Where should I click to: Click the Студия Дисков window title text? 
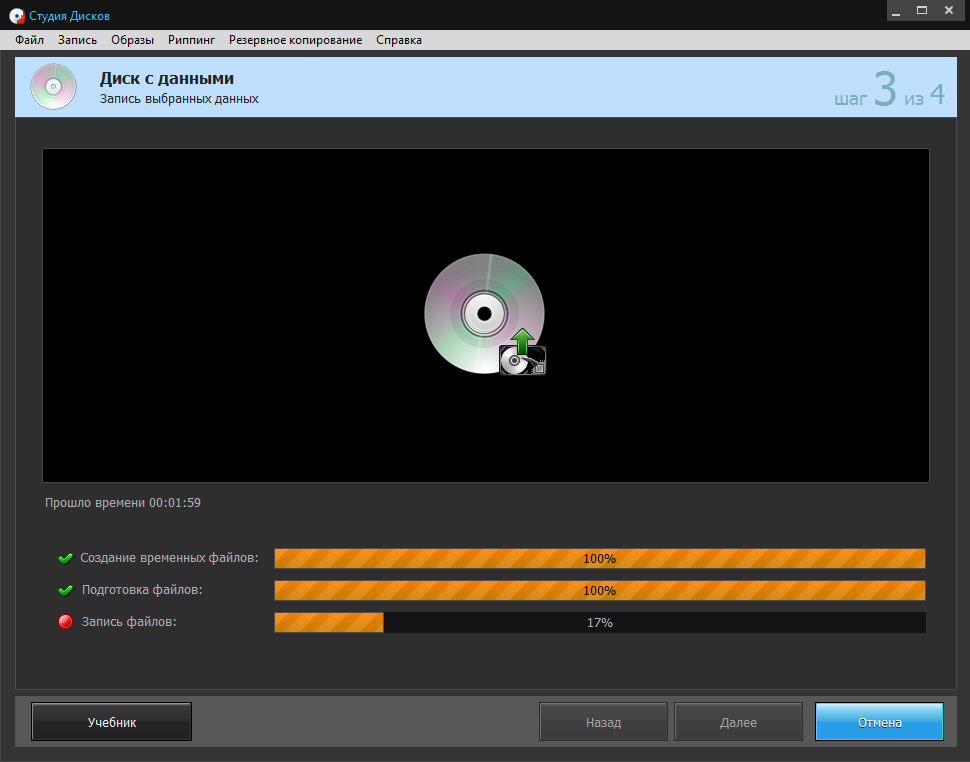[x=69, y=16]
